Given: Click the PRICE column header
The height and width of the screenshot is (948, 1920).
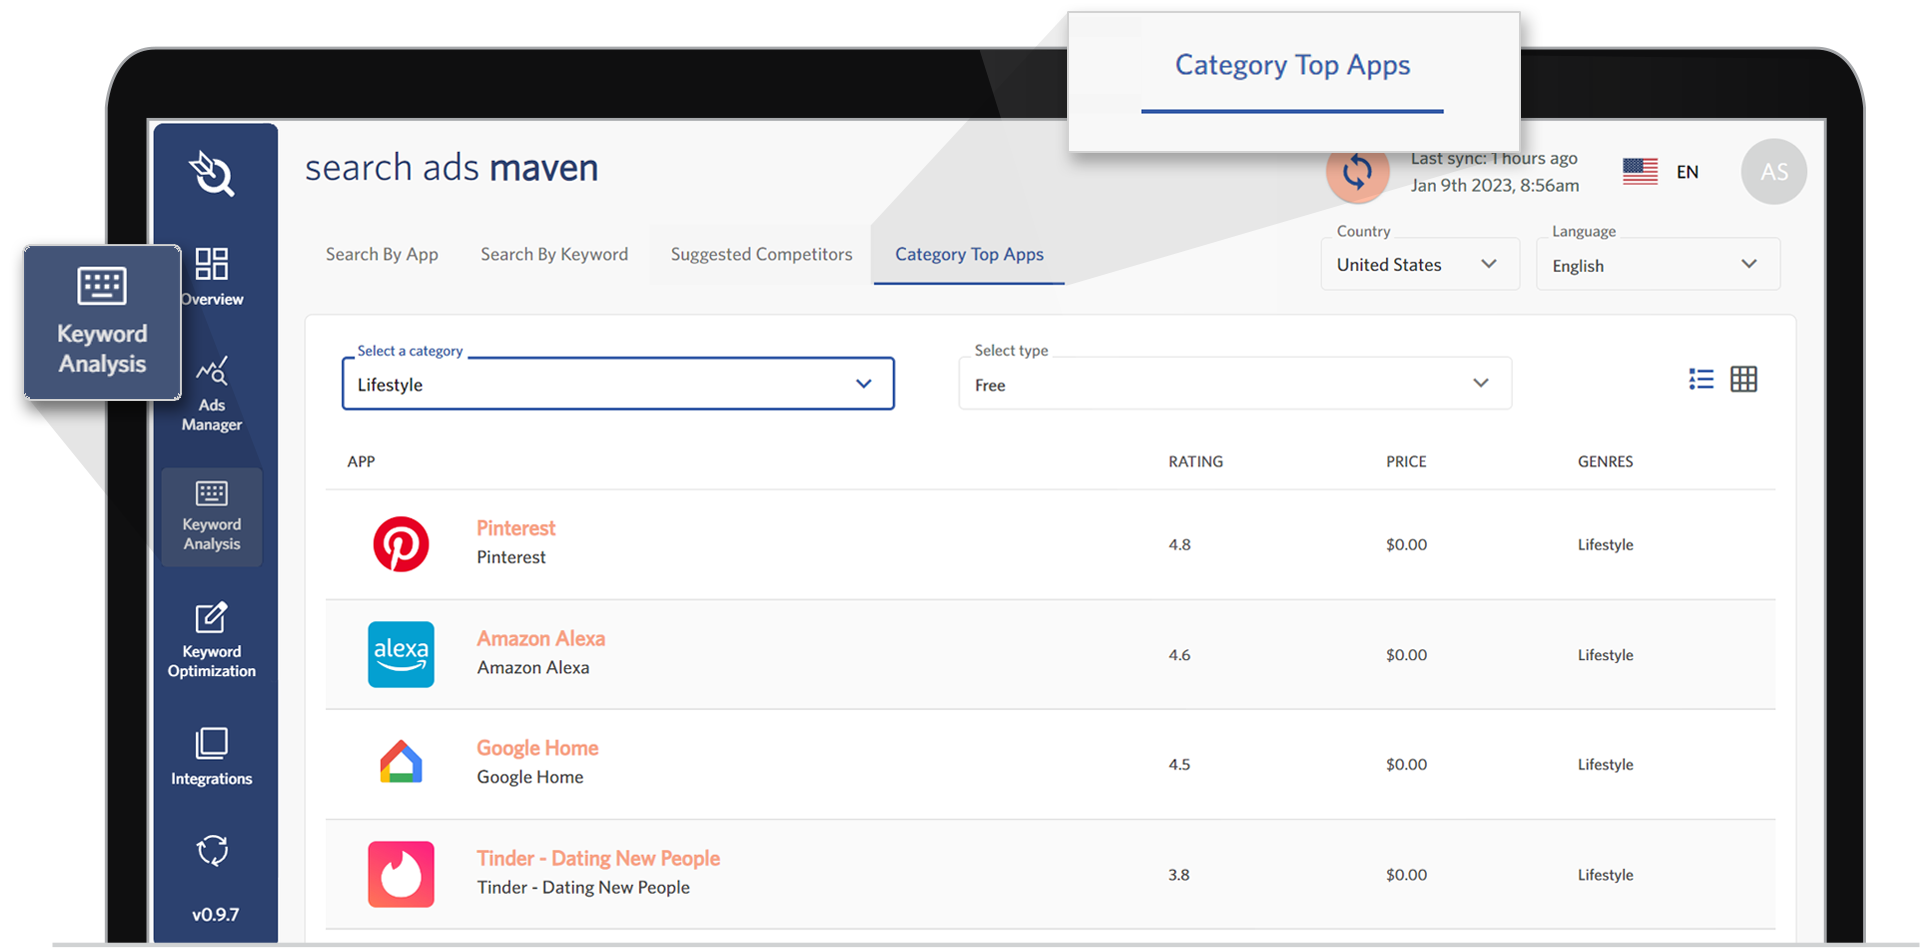Looking at the screenshot, I should coord(1406,461).
